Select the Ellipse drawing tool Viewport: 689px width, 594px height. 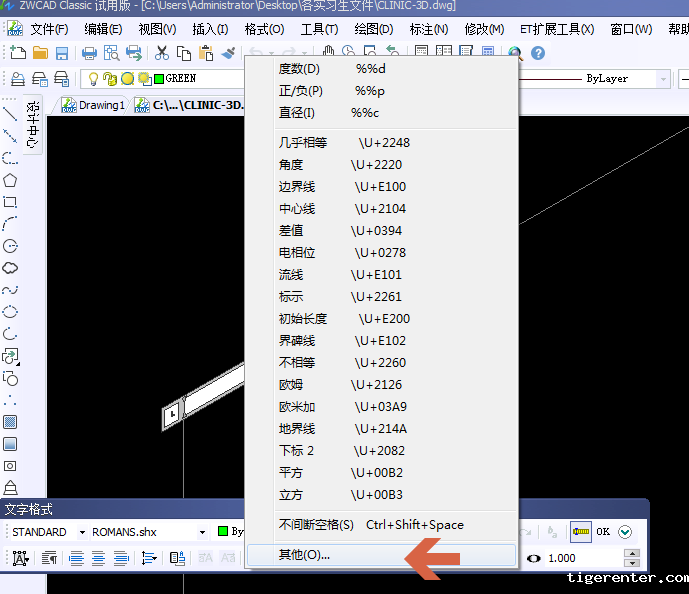pos(10,312)
